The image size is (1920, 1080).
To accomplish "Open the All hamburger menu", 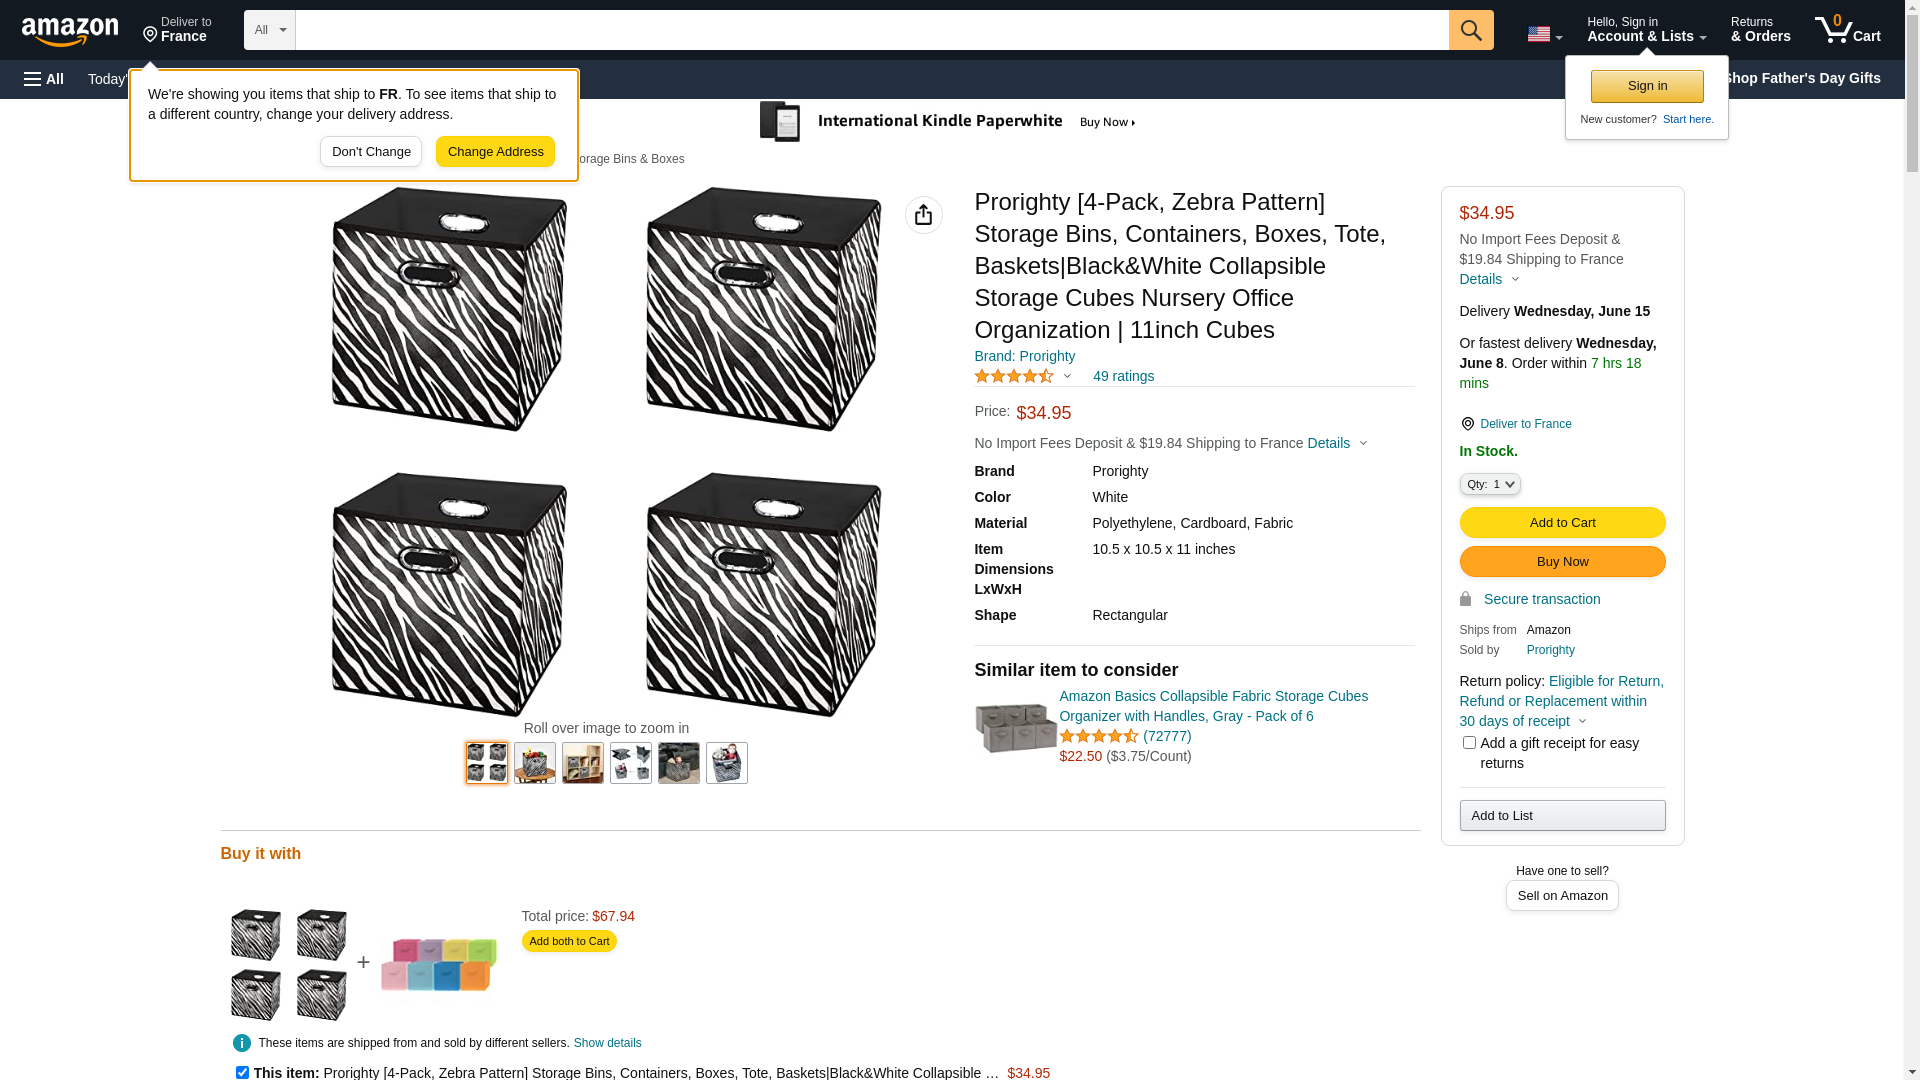I will (x=44, y=79).
